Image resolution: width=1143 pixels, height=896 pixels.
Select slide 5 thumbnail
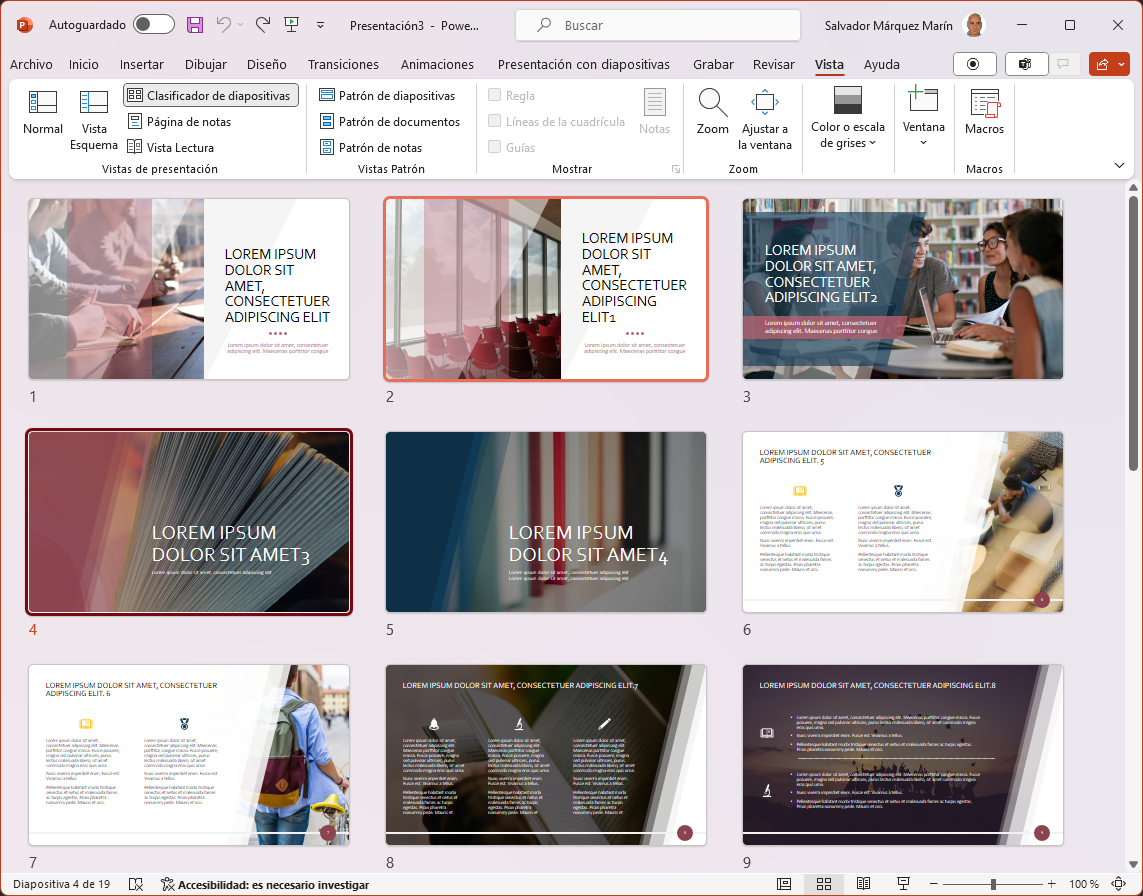[546, 522]
